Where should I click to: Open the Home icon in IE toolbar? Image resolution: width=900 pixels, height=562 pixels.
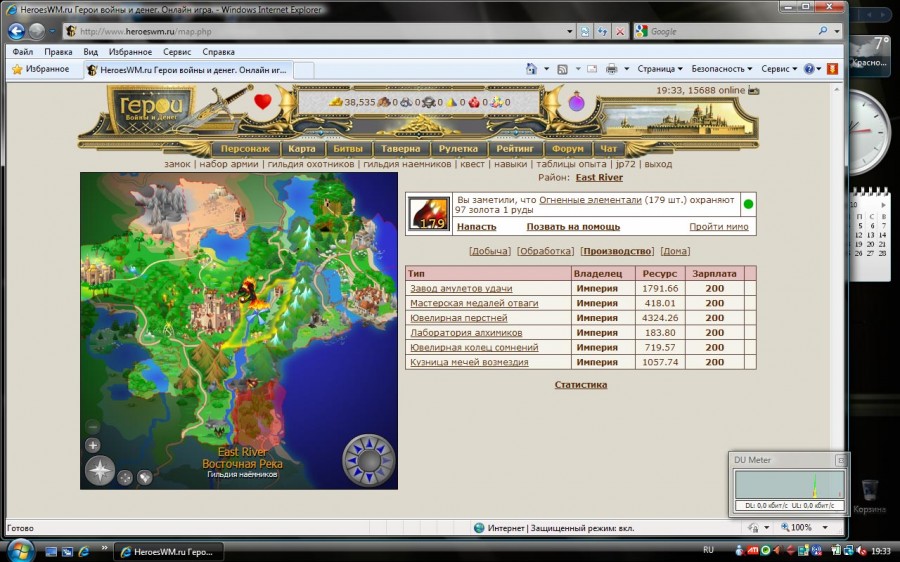pos(532,69)
